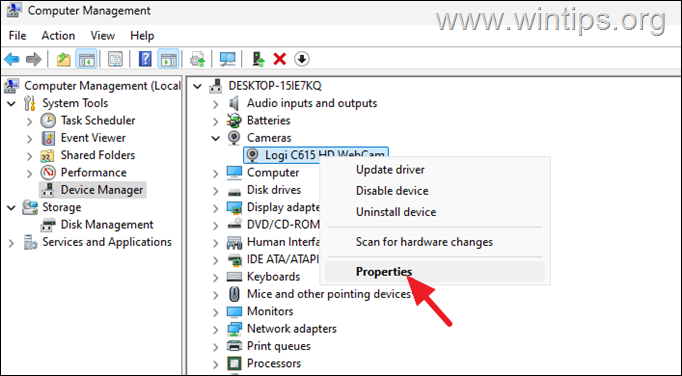Expand the Batteries category
The width and height of the screenshot is (682, 376).
click(216, 121)
